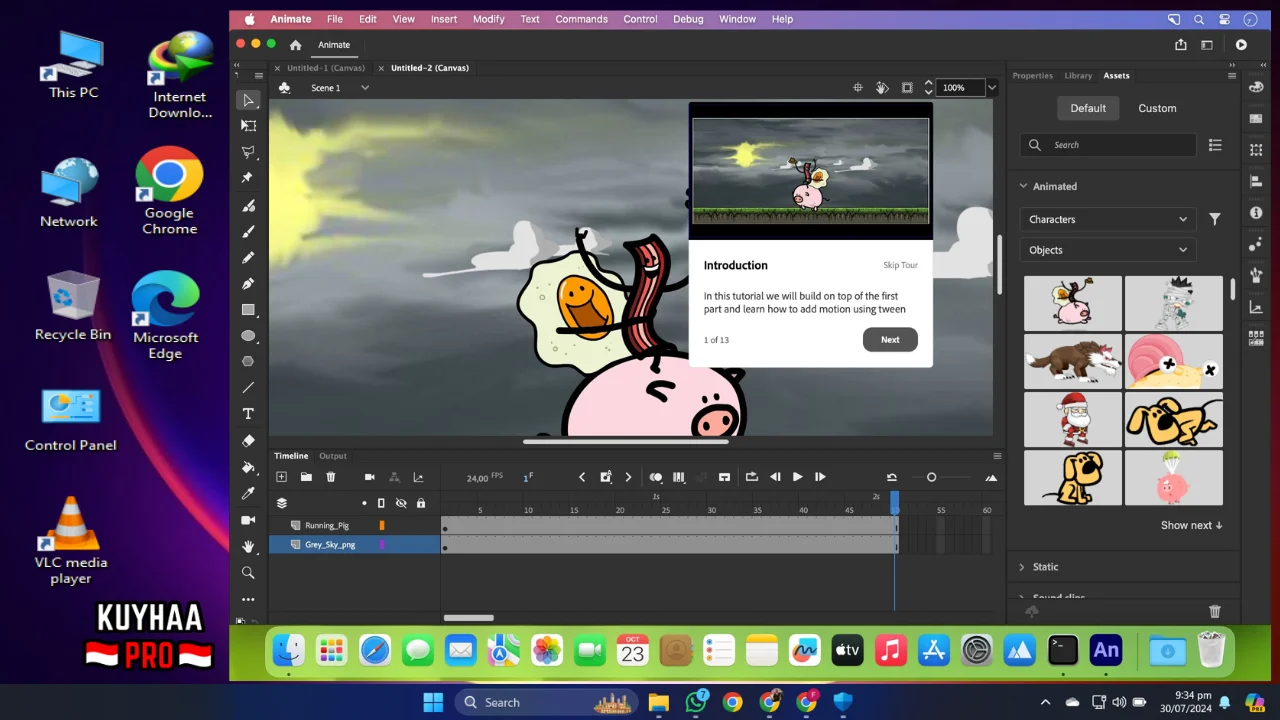
Task: Select the Lasso tool
Action: (248, 152)
